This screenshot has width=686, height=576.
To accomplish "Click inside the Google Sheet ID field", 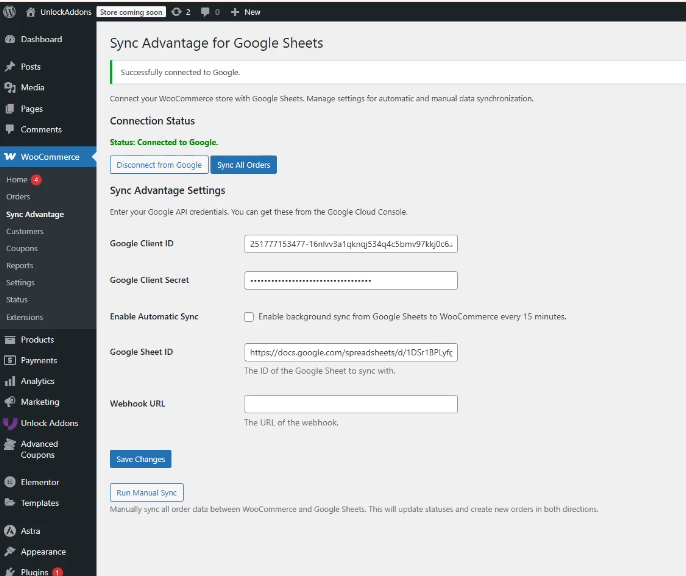I will coord(350,353).
